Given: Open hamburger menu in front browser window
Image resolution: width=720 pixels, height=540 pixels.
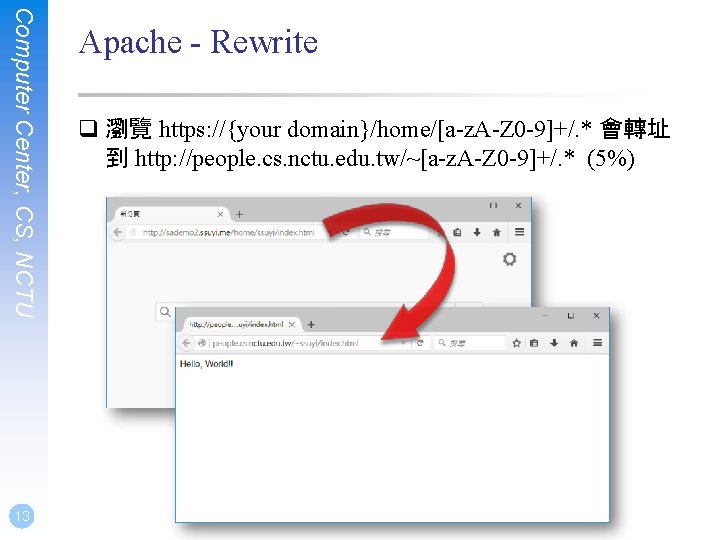Looking at the screenshot, I should [x=597, y=343].
